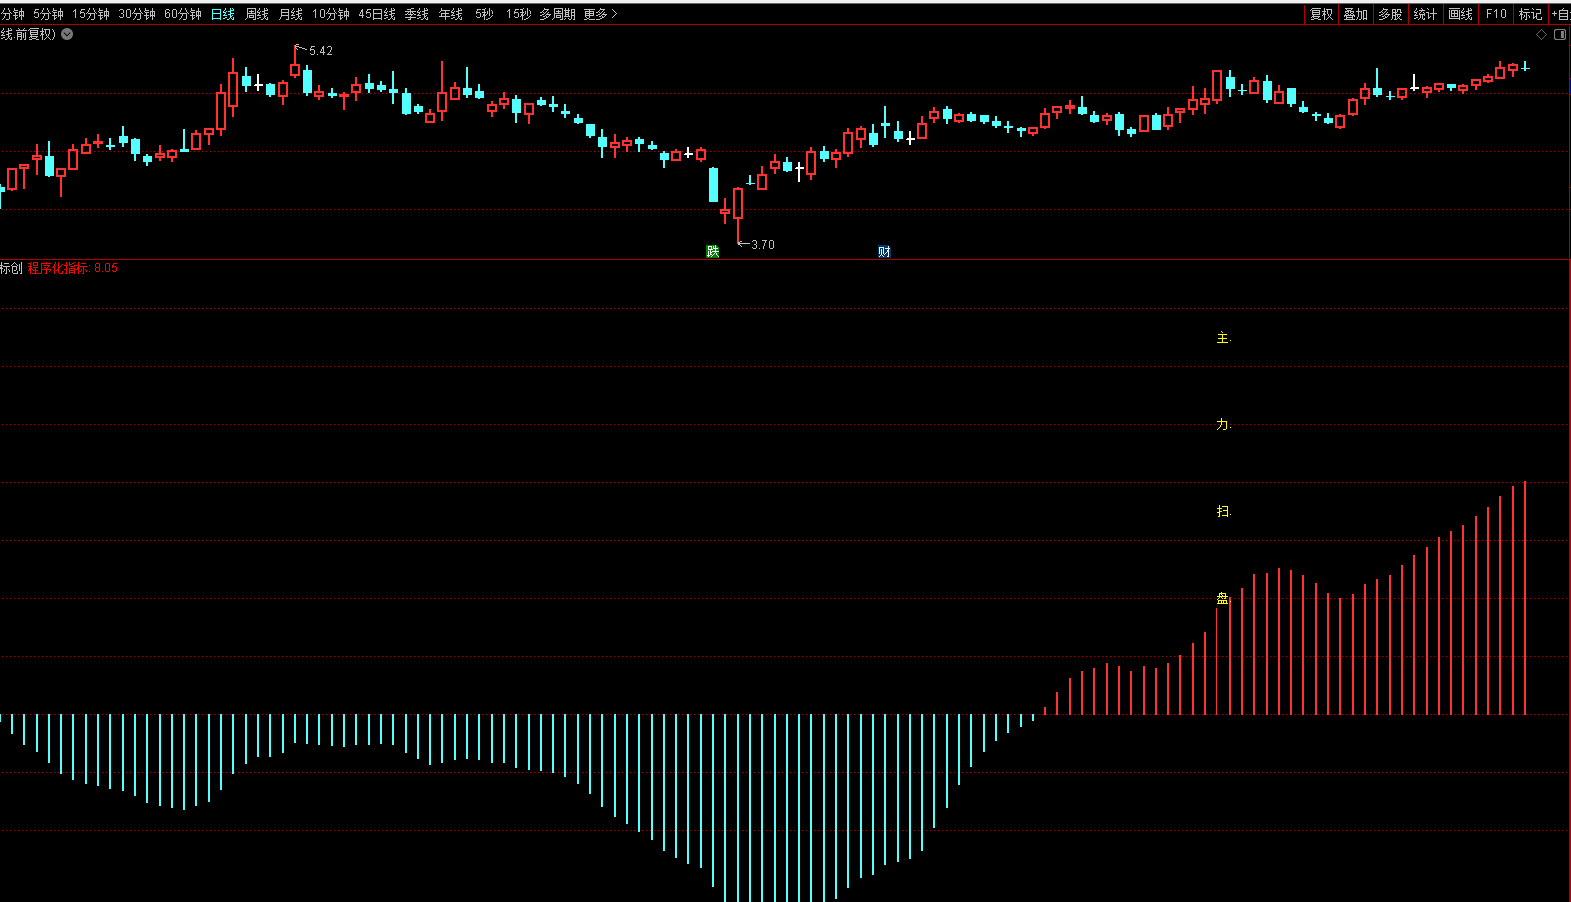Click the F10 company info button
Screen dimensions: 1571x902
(1496, 14)
